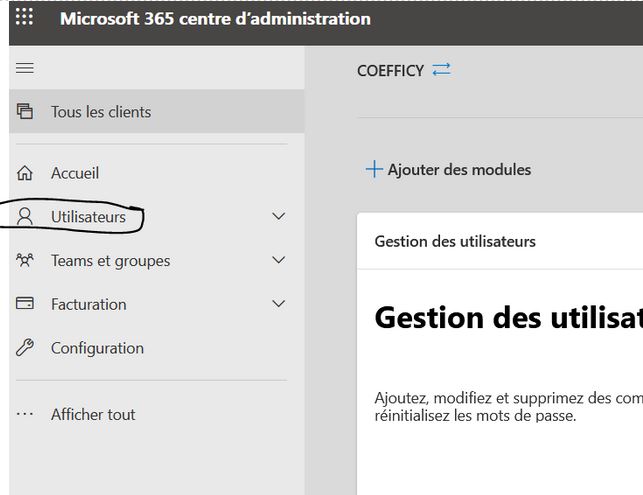This screenshot has width=643, height=495.
Task: Click the Facturation card icon
Action: click(x=26, y=304)
